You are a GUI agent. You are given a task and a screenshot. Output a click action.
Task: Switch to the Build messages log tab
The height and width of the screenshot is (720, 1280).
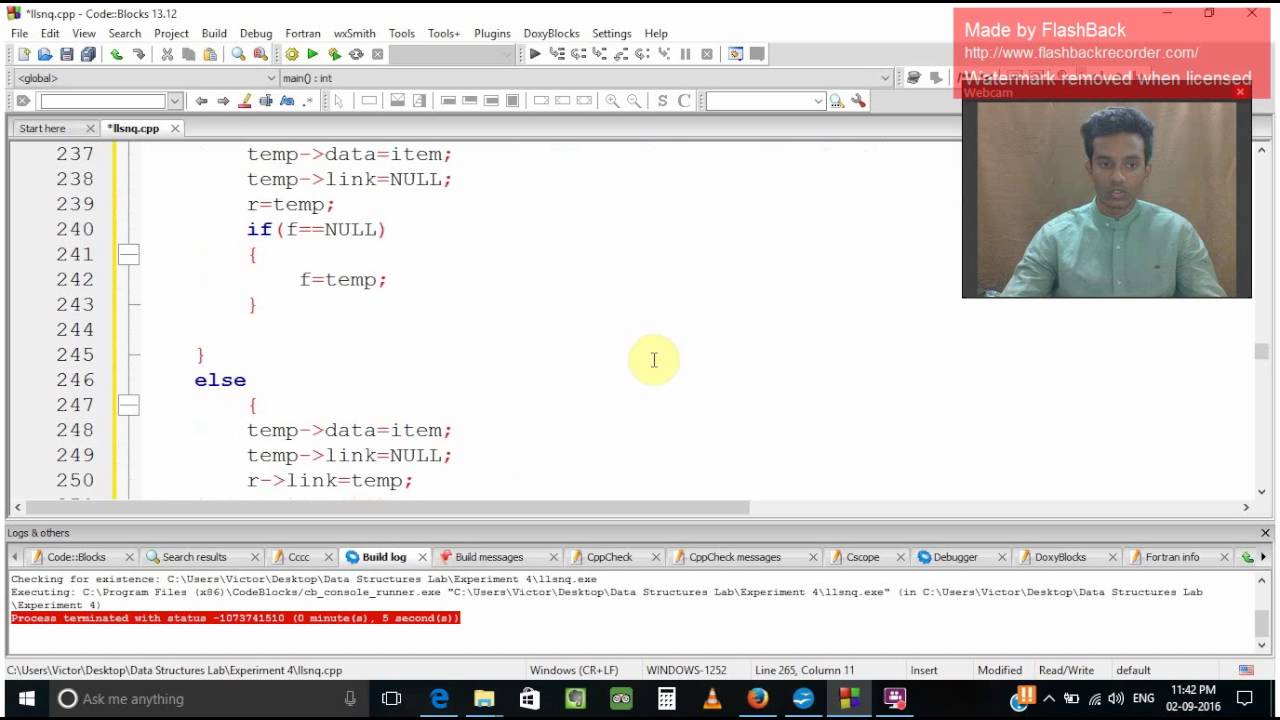click(489, 557)
